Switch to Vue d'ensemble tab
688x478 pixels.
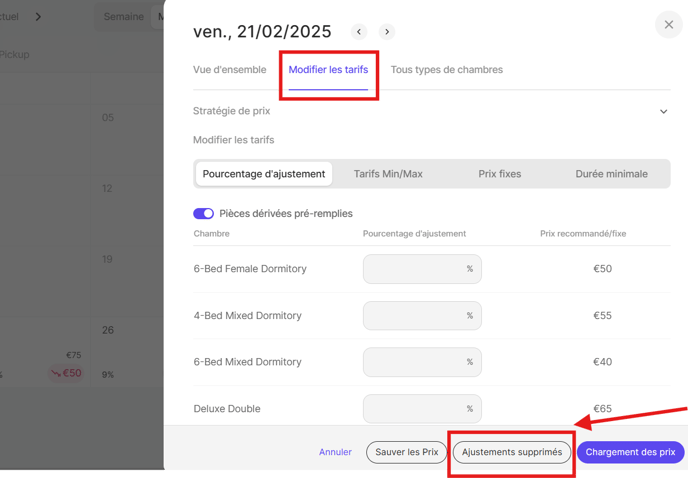click(229, 70)
